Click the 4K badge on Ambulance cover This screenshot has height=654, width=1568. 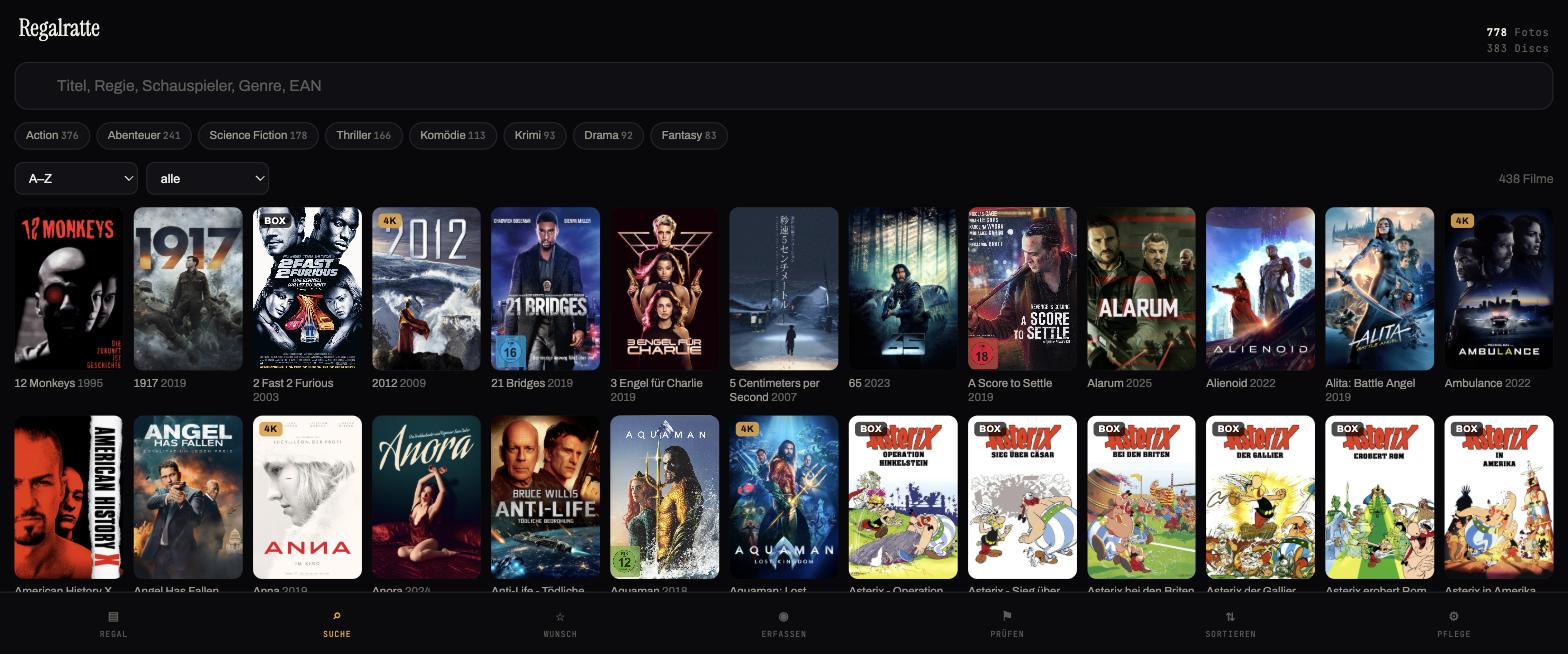point(1462,221)
